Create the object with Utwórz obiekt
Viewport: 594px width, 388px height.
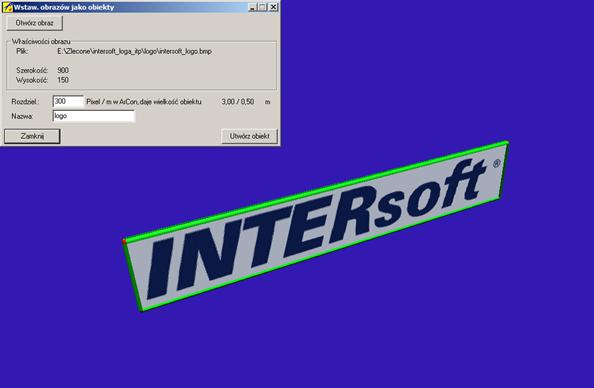click(x=249, y=136)
